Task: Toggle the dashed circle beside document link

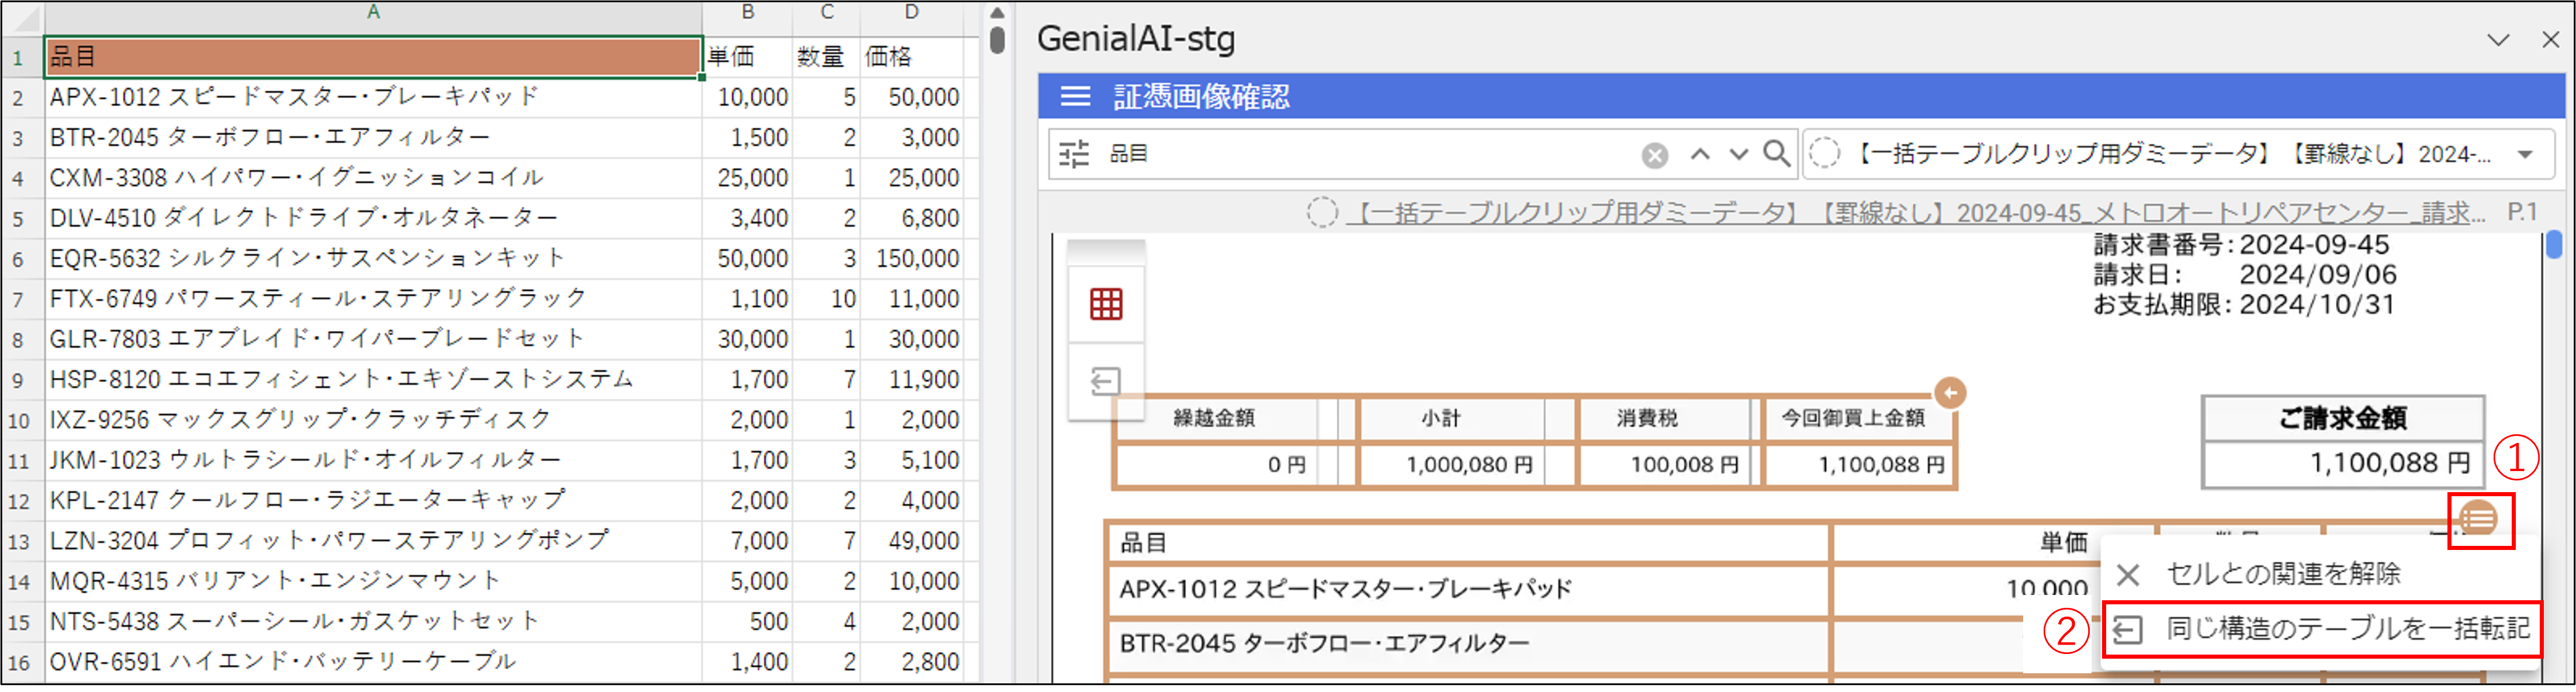Action: click(1322, 213)
